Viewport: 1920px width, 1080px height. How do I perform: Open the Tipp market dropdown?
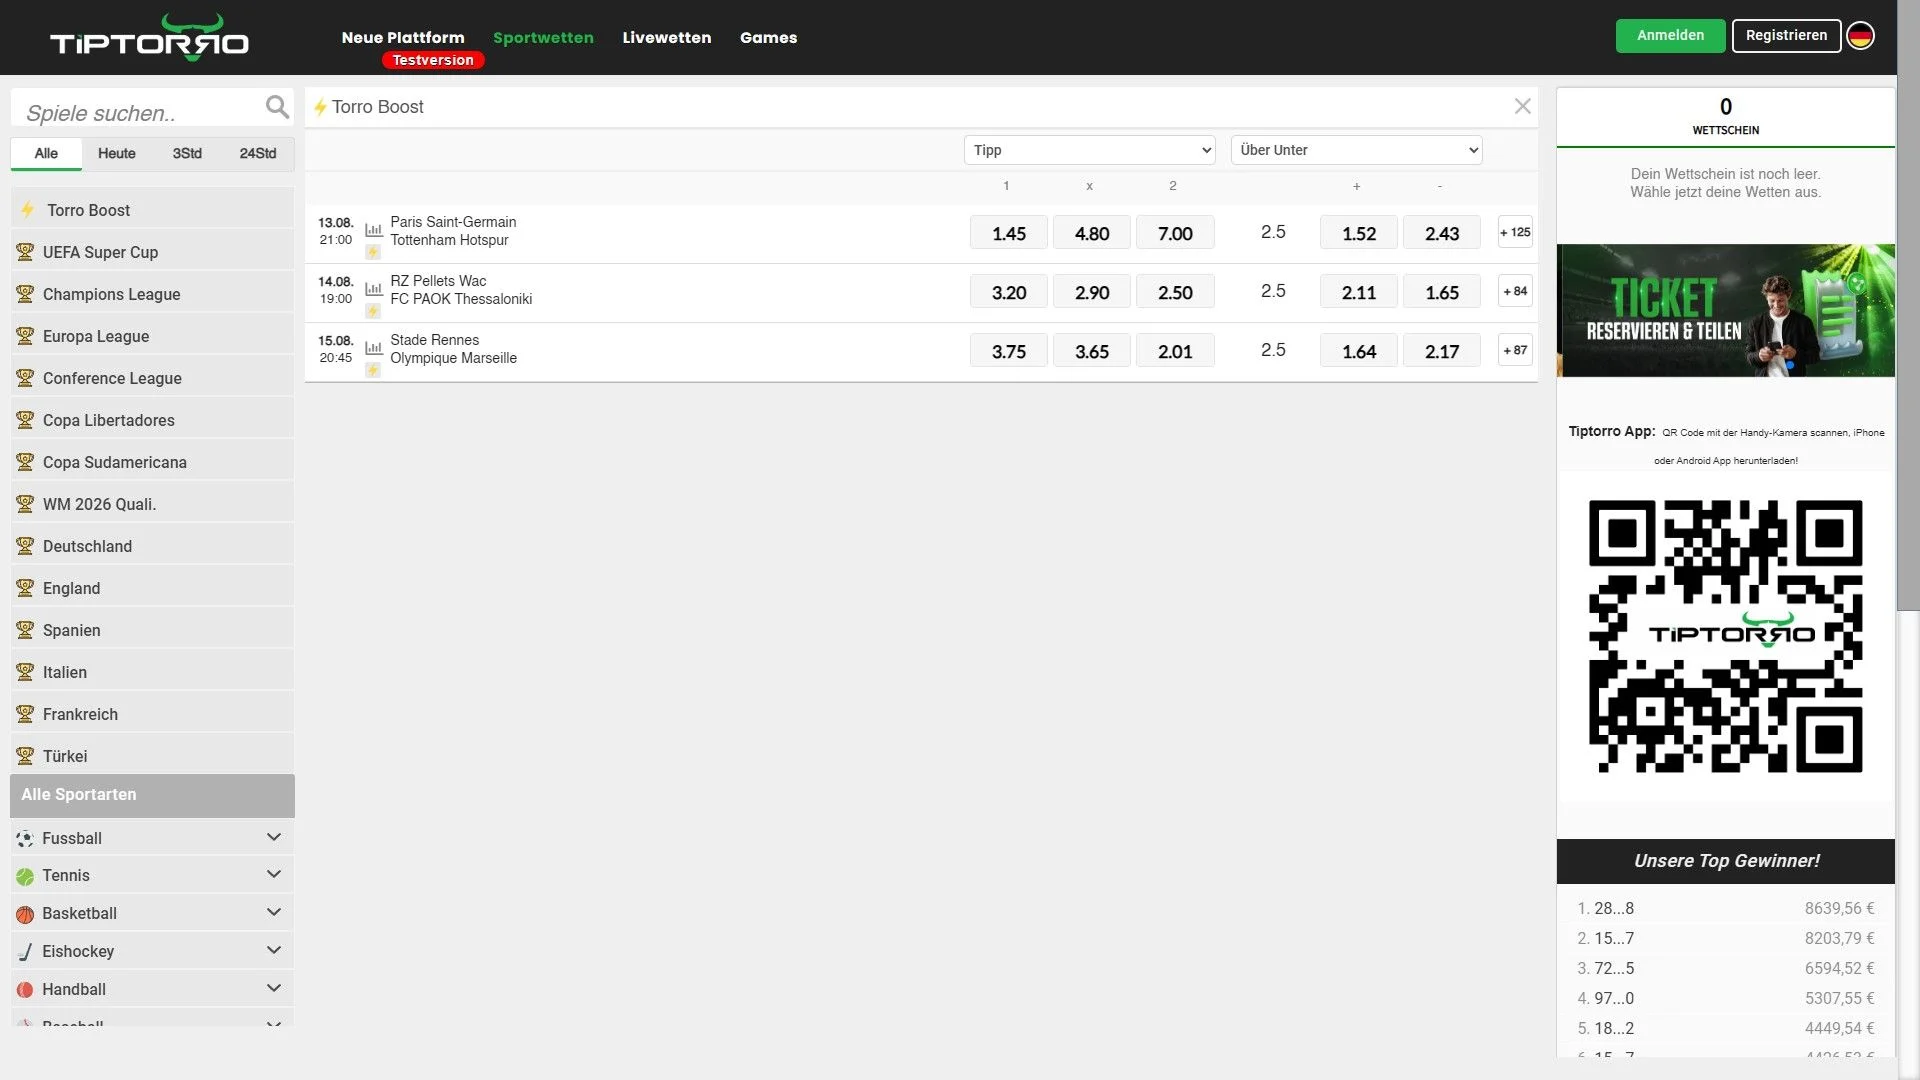[x=1089, y=150]
